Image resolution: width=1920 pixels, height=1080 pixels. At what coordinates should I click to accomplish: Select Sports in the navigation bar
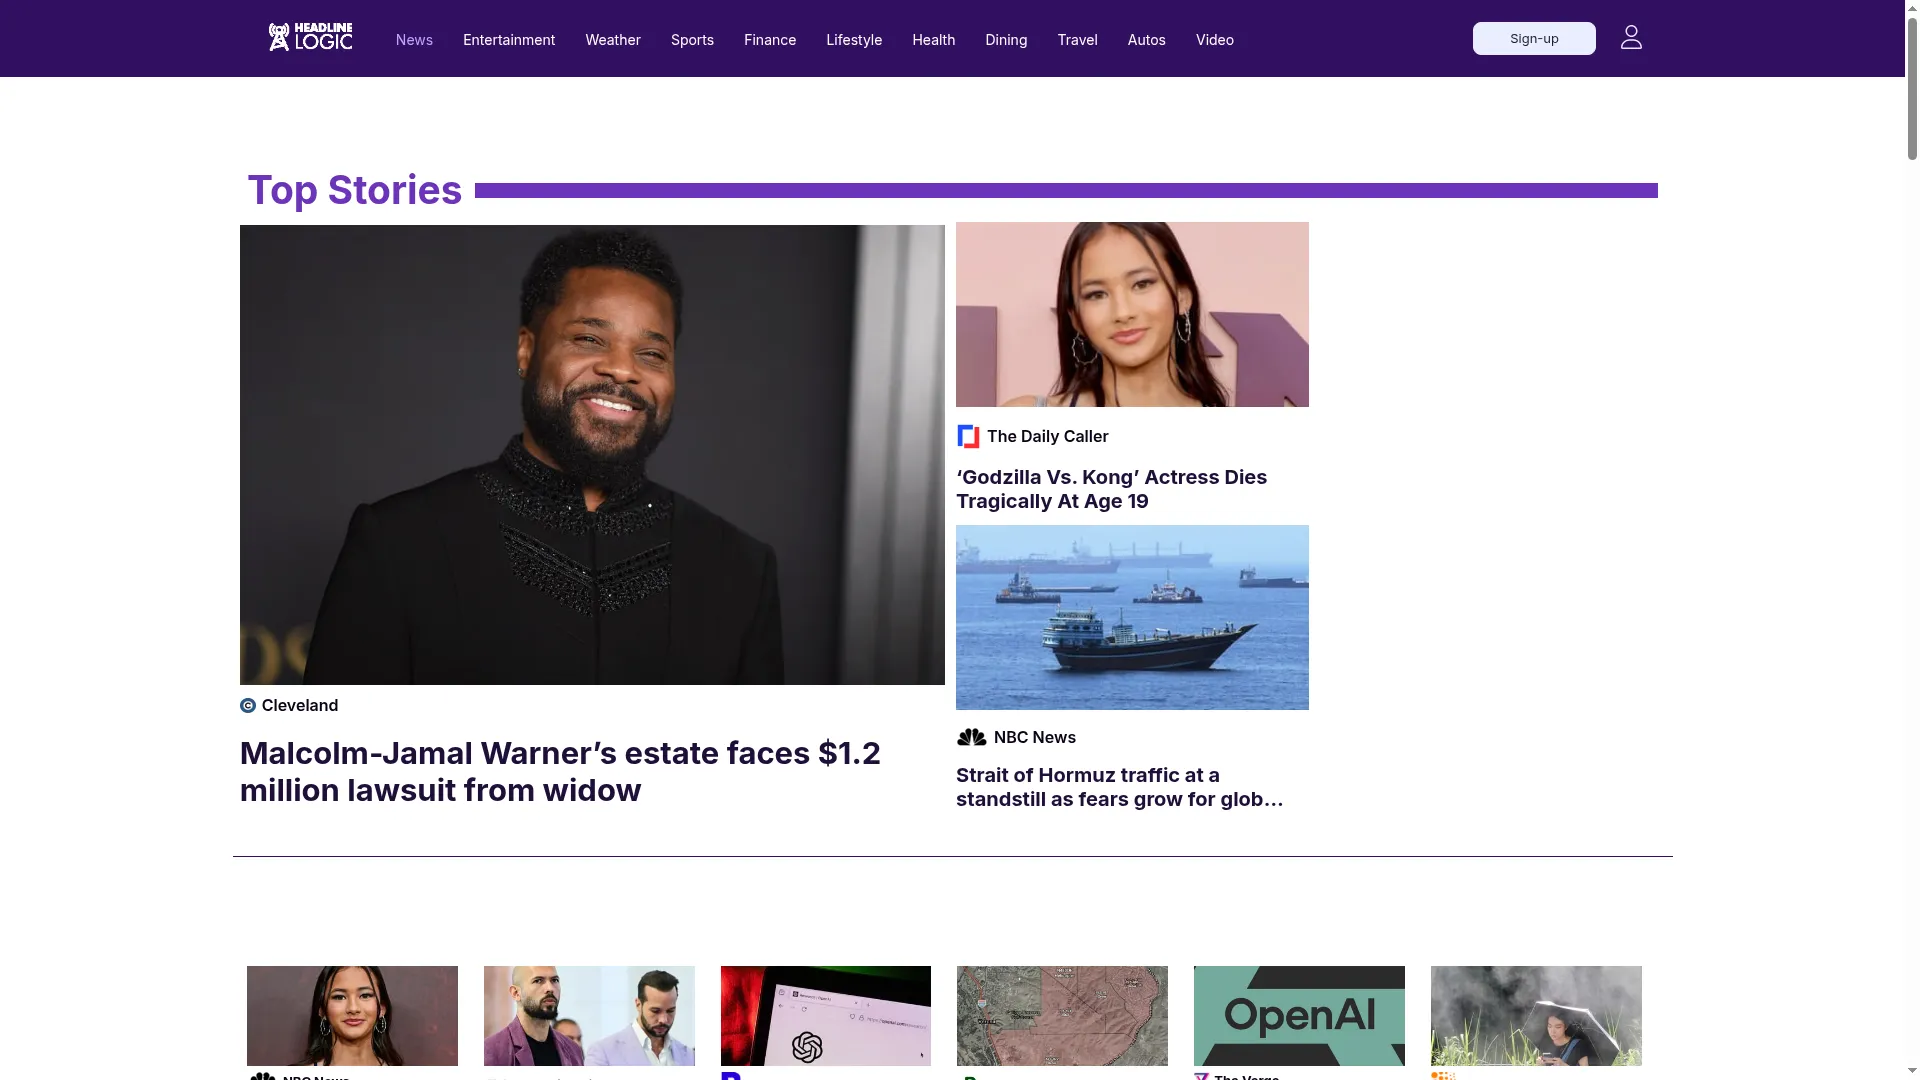(692, 40)
